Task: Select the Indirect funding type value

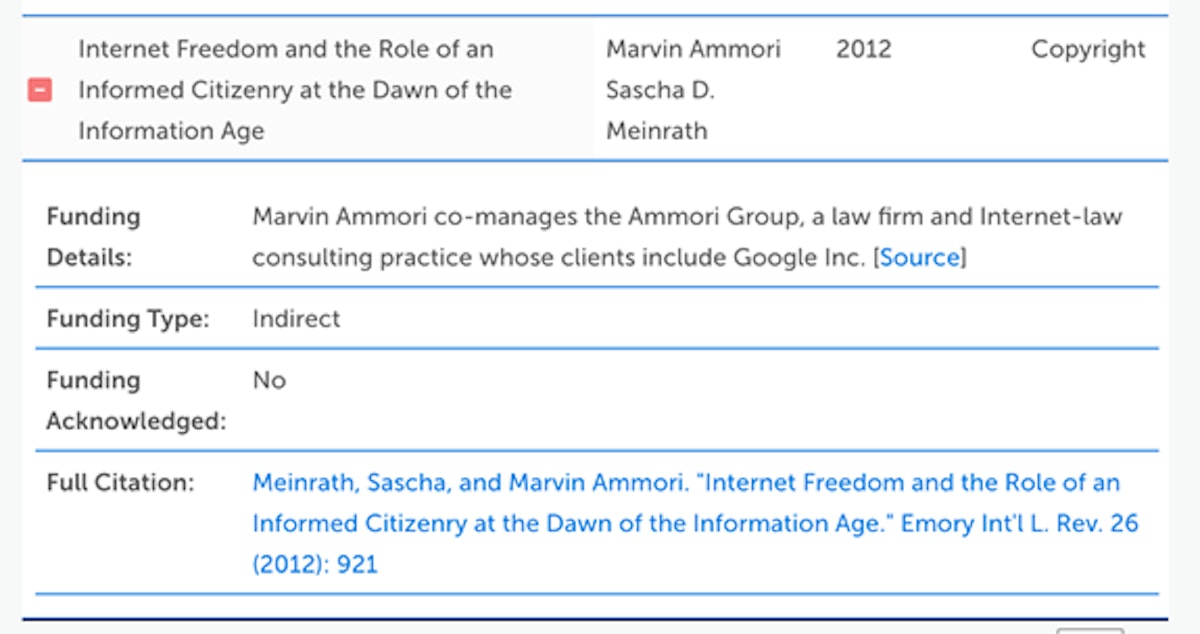Action: [x=296, y=319]
